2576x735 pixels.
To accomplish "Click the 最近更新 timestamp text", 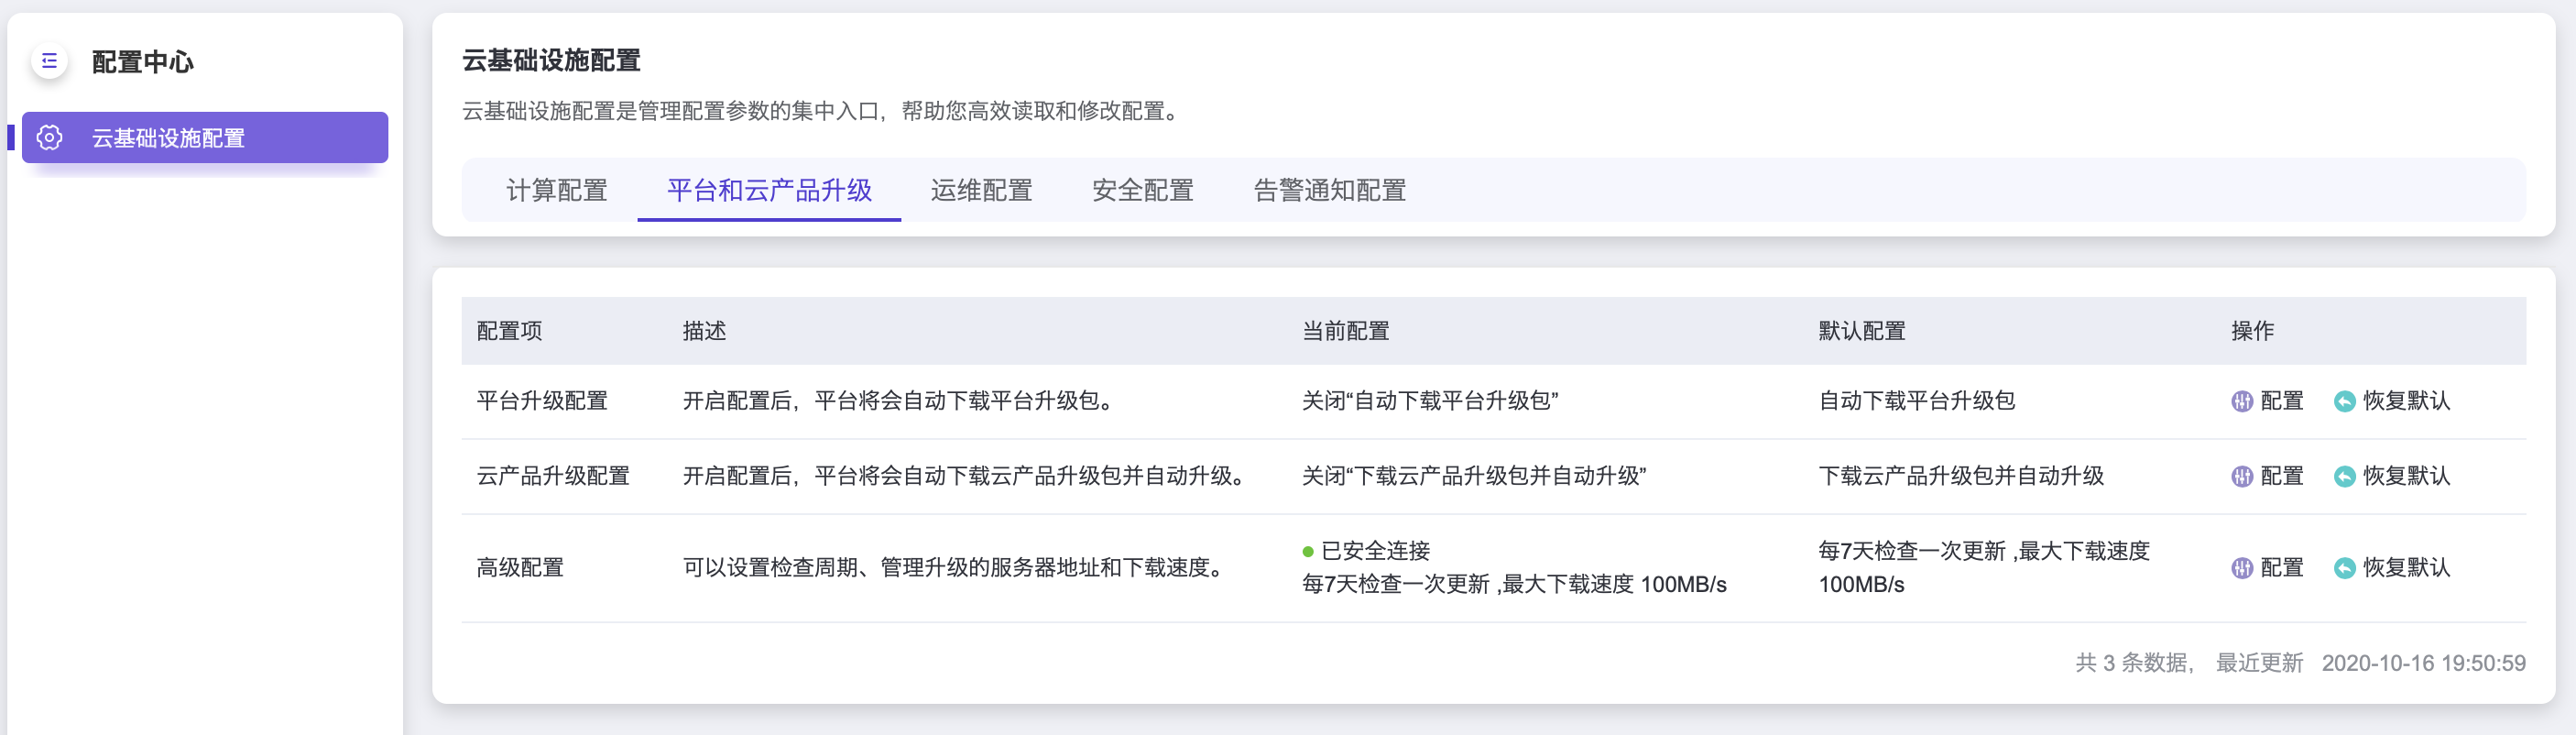I will [2423, 663].
